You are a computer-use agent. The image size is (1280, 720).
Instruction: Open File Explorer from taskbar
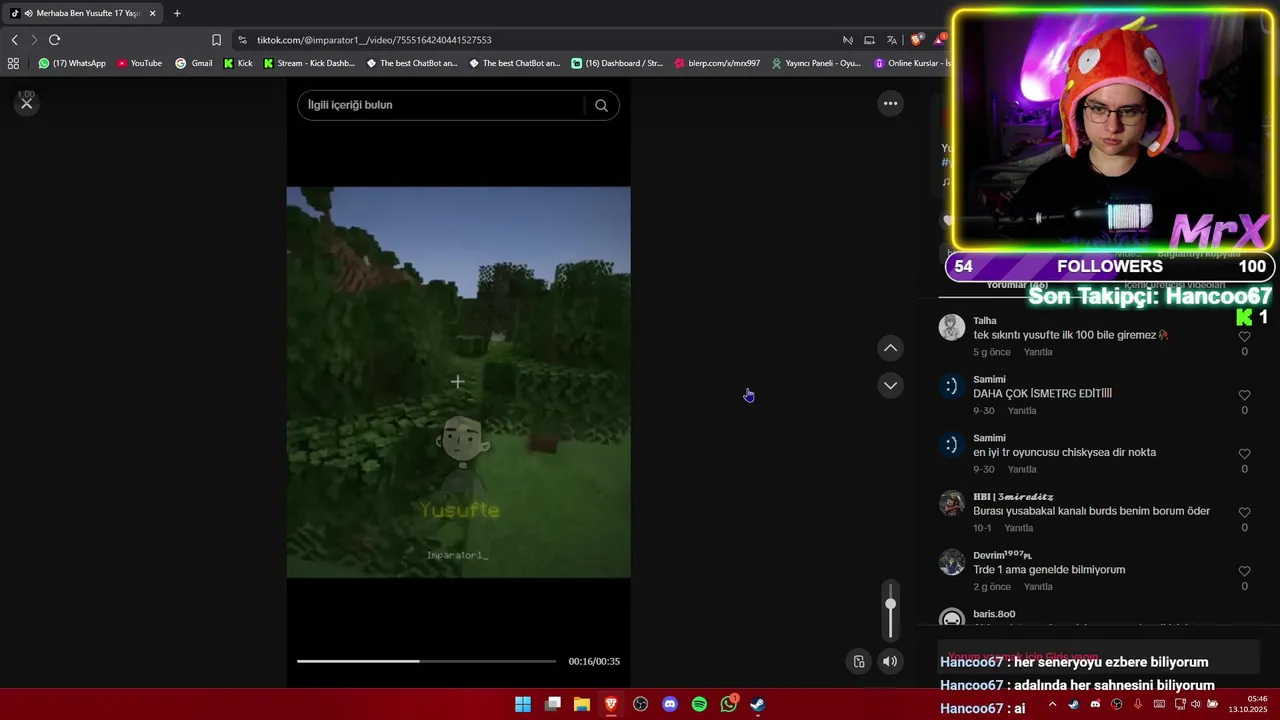point(582,704)
